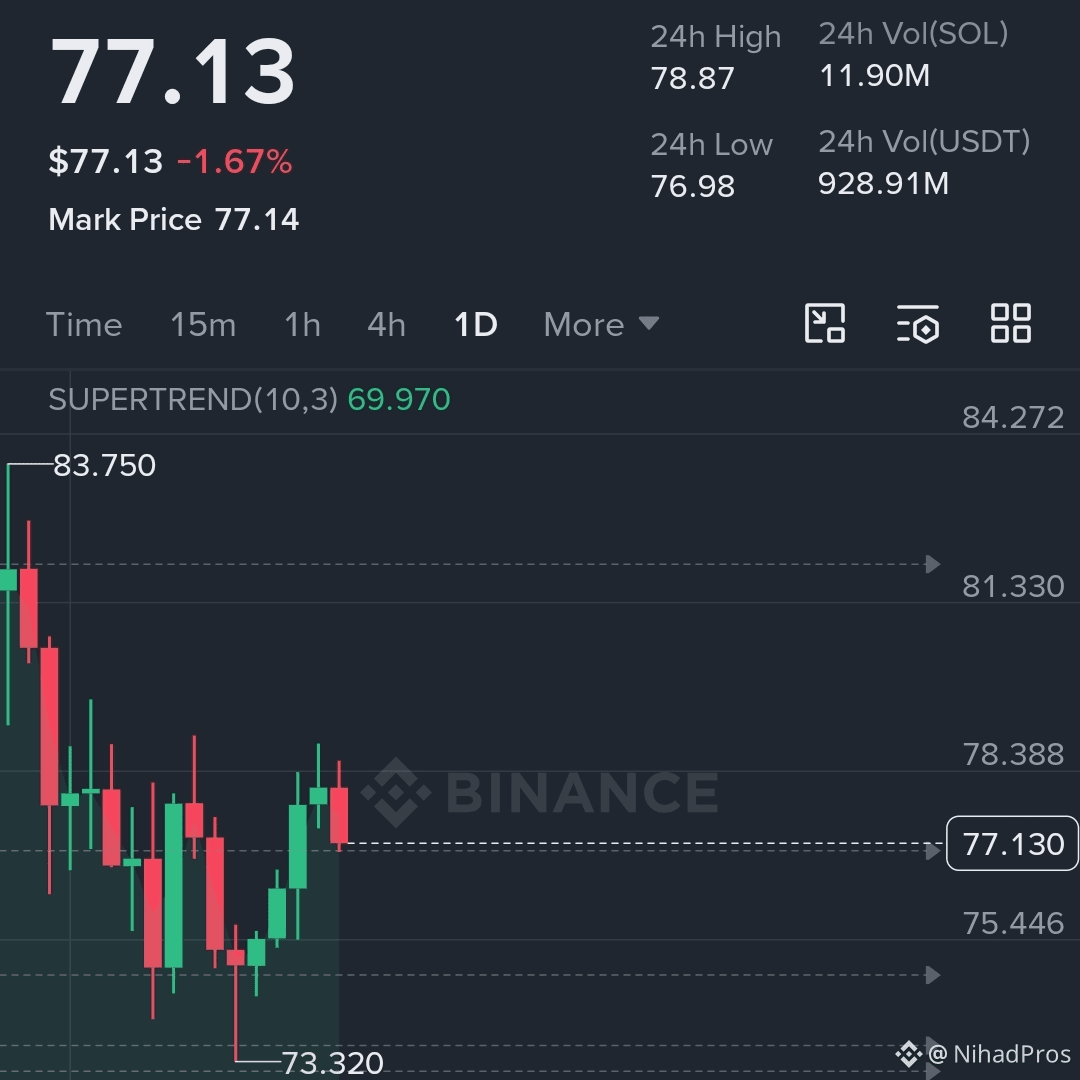Switch to the Time chart view
This screenshot has height=1080, width=1080.
[x=84, y=324]
